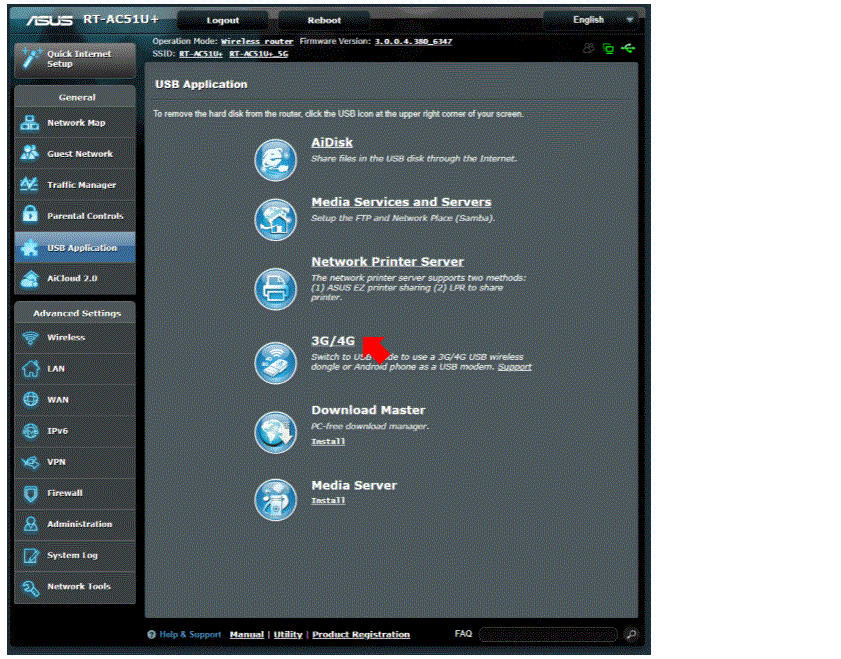Click the Download Master icon
This screenshot has width=841, height=659.
point(276,431)
